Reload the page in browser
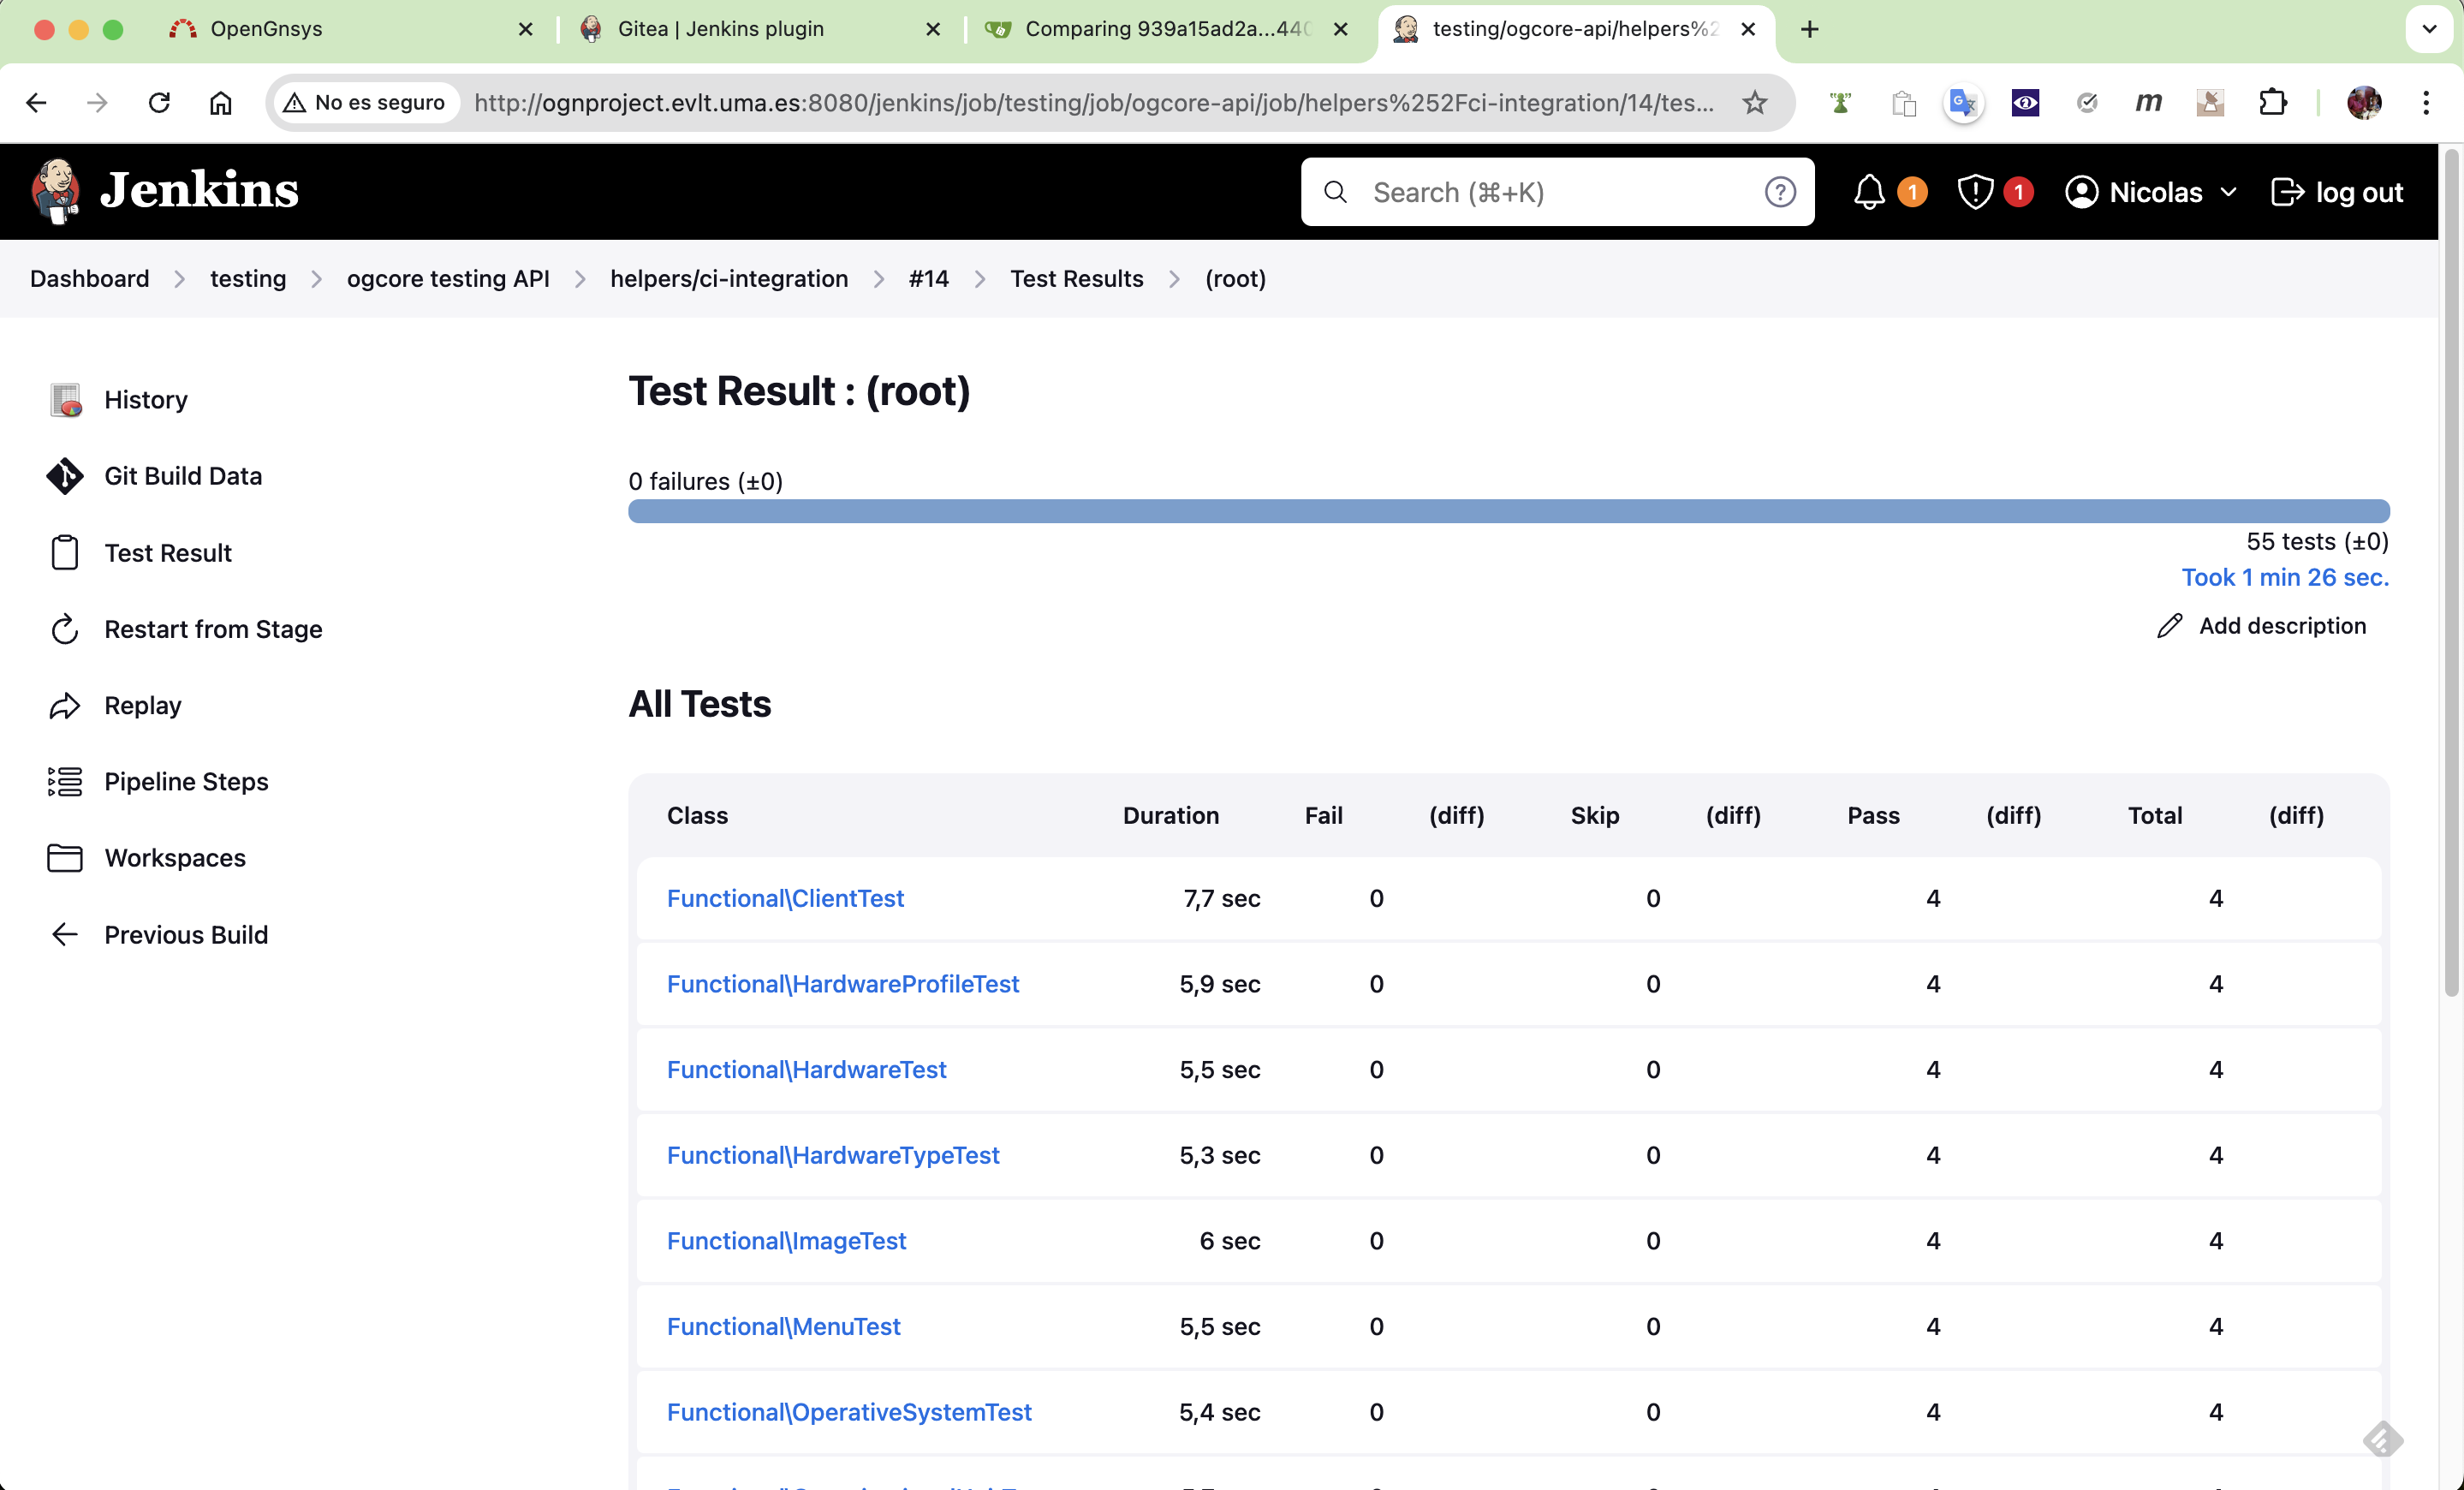Viewport: 2464px width, 1490px height. point(159,102)
